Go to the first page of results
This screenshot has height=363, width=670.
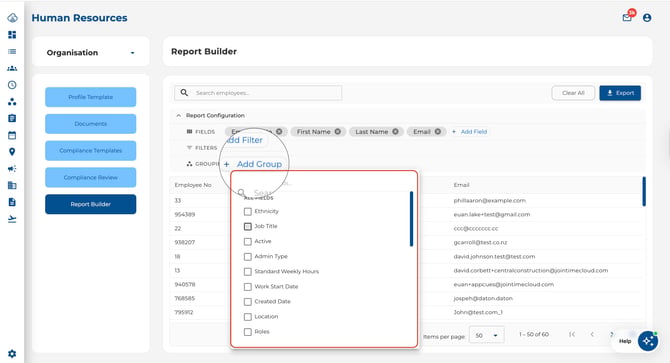pos(572,334)
